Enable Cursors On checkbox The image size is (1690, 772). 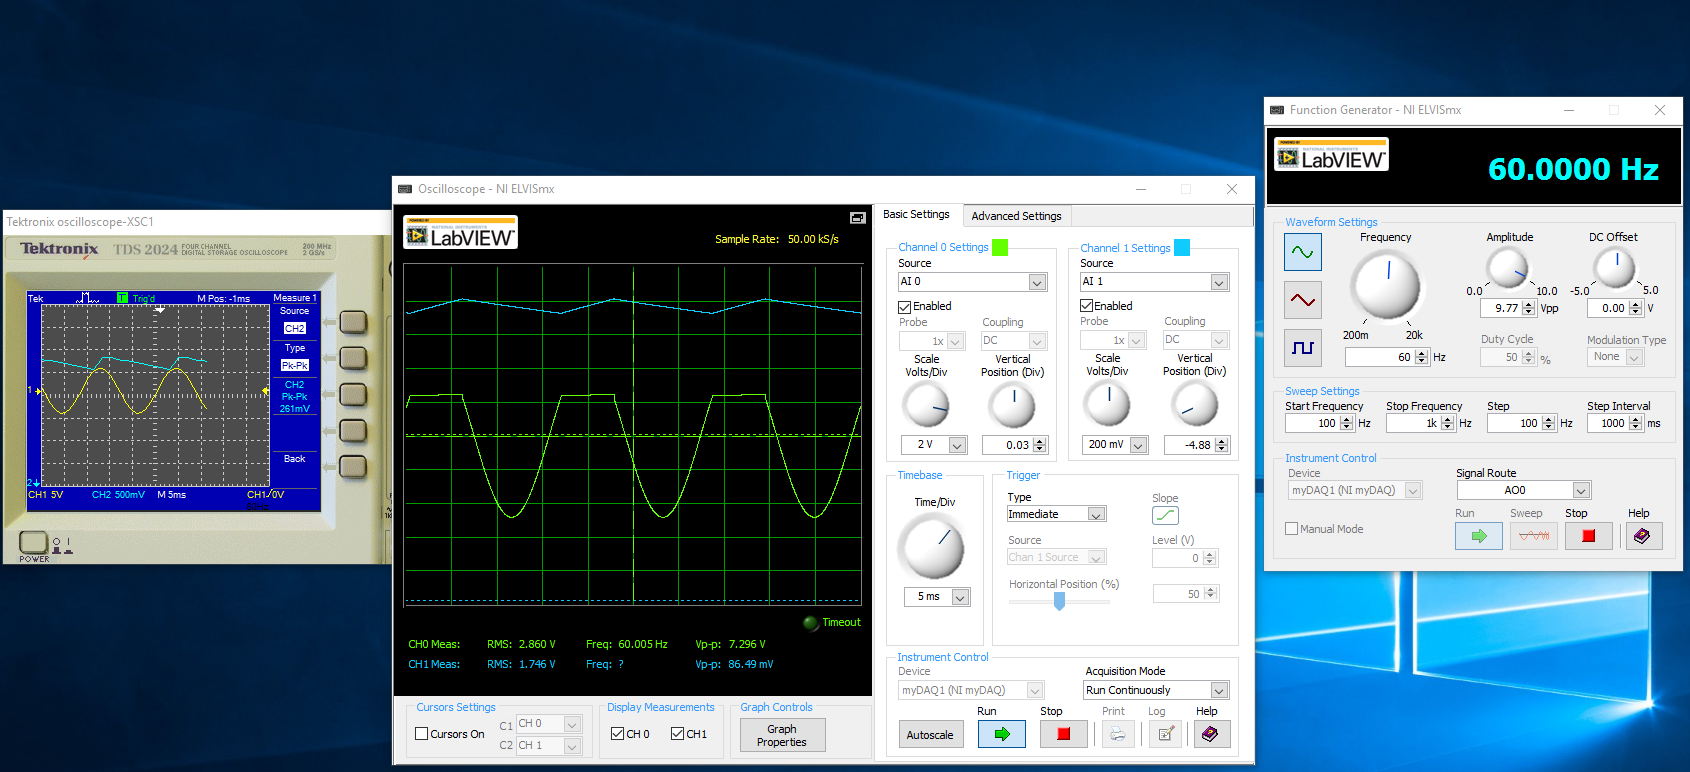click(x=422, y=734)
